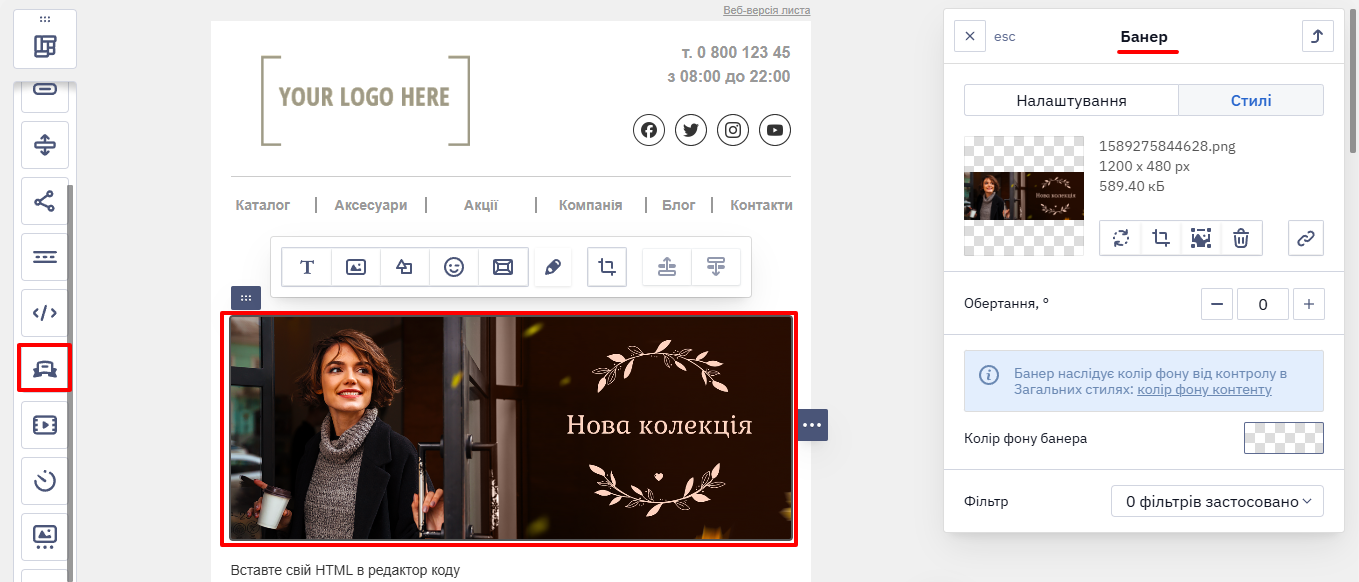
Task: Open Twitter icon in email header
Action: [691, 130]
